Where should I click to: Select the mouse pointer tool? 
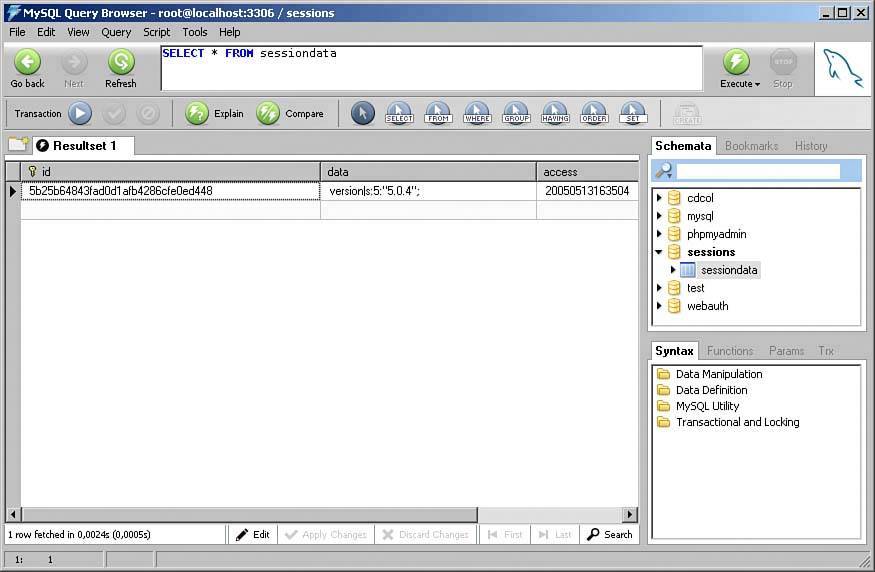coord(363,113)
